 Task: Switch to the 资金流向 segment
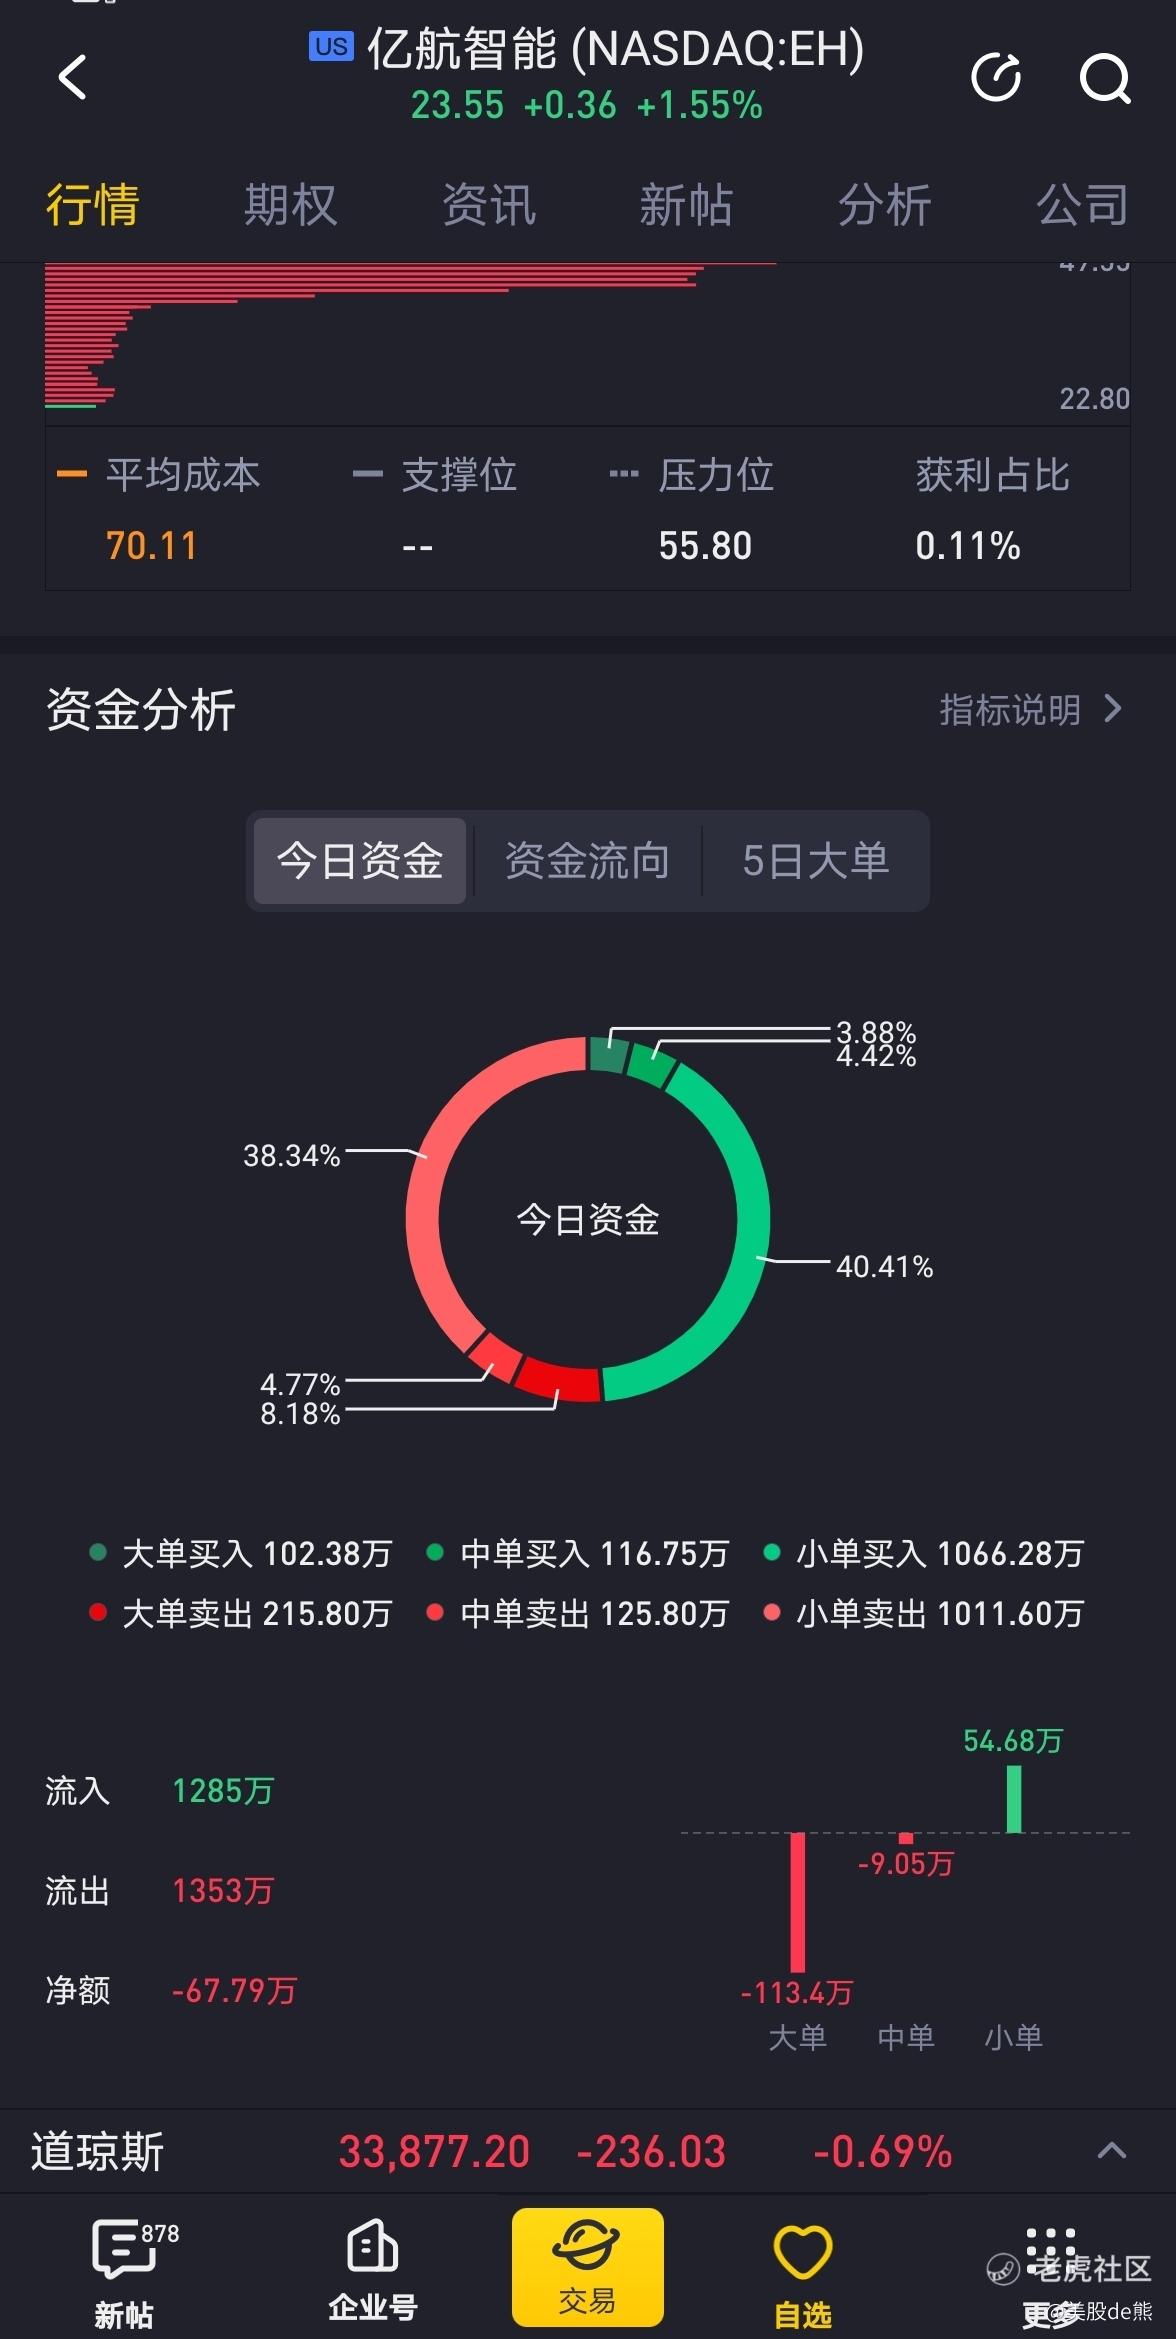[x=587, y=861]
